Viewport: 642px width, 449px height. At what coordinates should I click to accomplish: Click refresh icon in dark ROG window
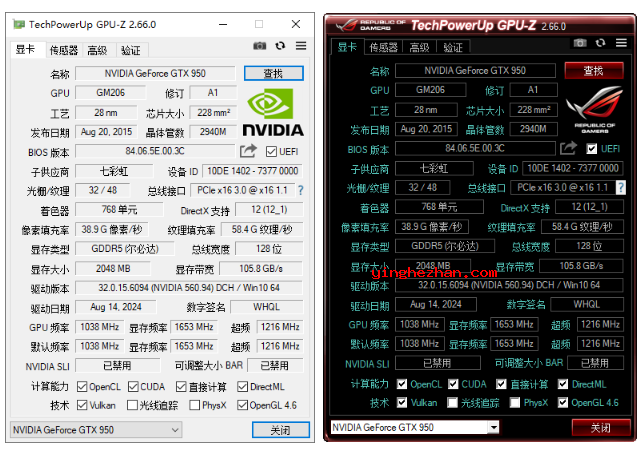point(600,43)
